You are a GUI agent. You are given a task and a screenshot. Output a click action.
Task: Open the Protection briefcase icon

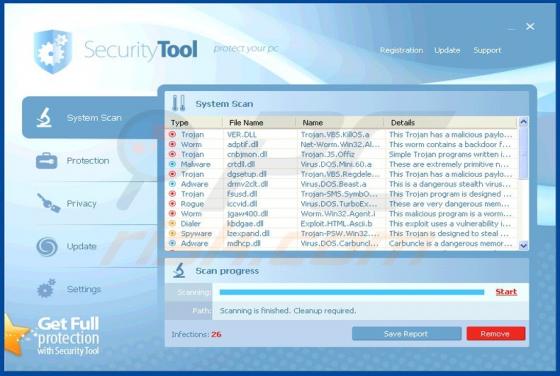pyautogui.click(x=46, y=161)
